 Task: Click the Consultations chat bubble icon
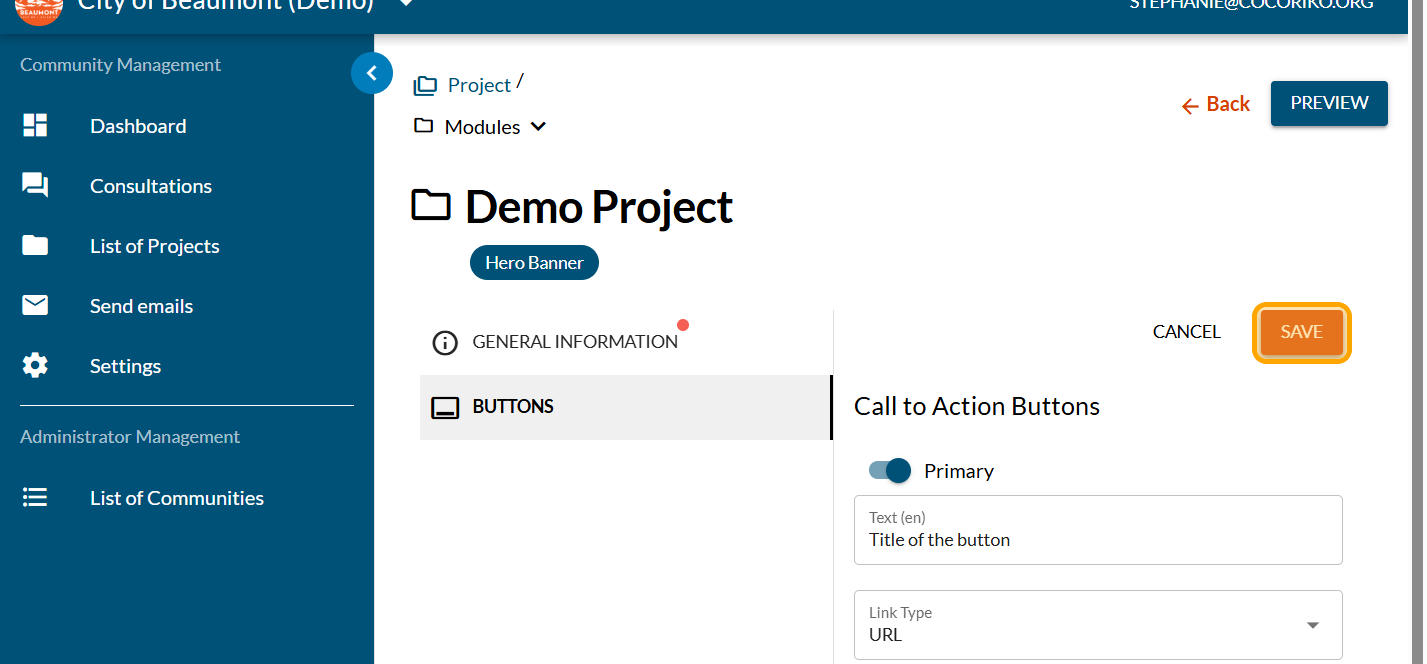[35, 186]
